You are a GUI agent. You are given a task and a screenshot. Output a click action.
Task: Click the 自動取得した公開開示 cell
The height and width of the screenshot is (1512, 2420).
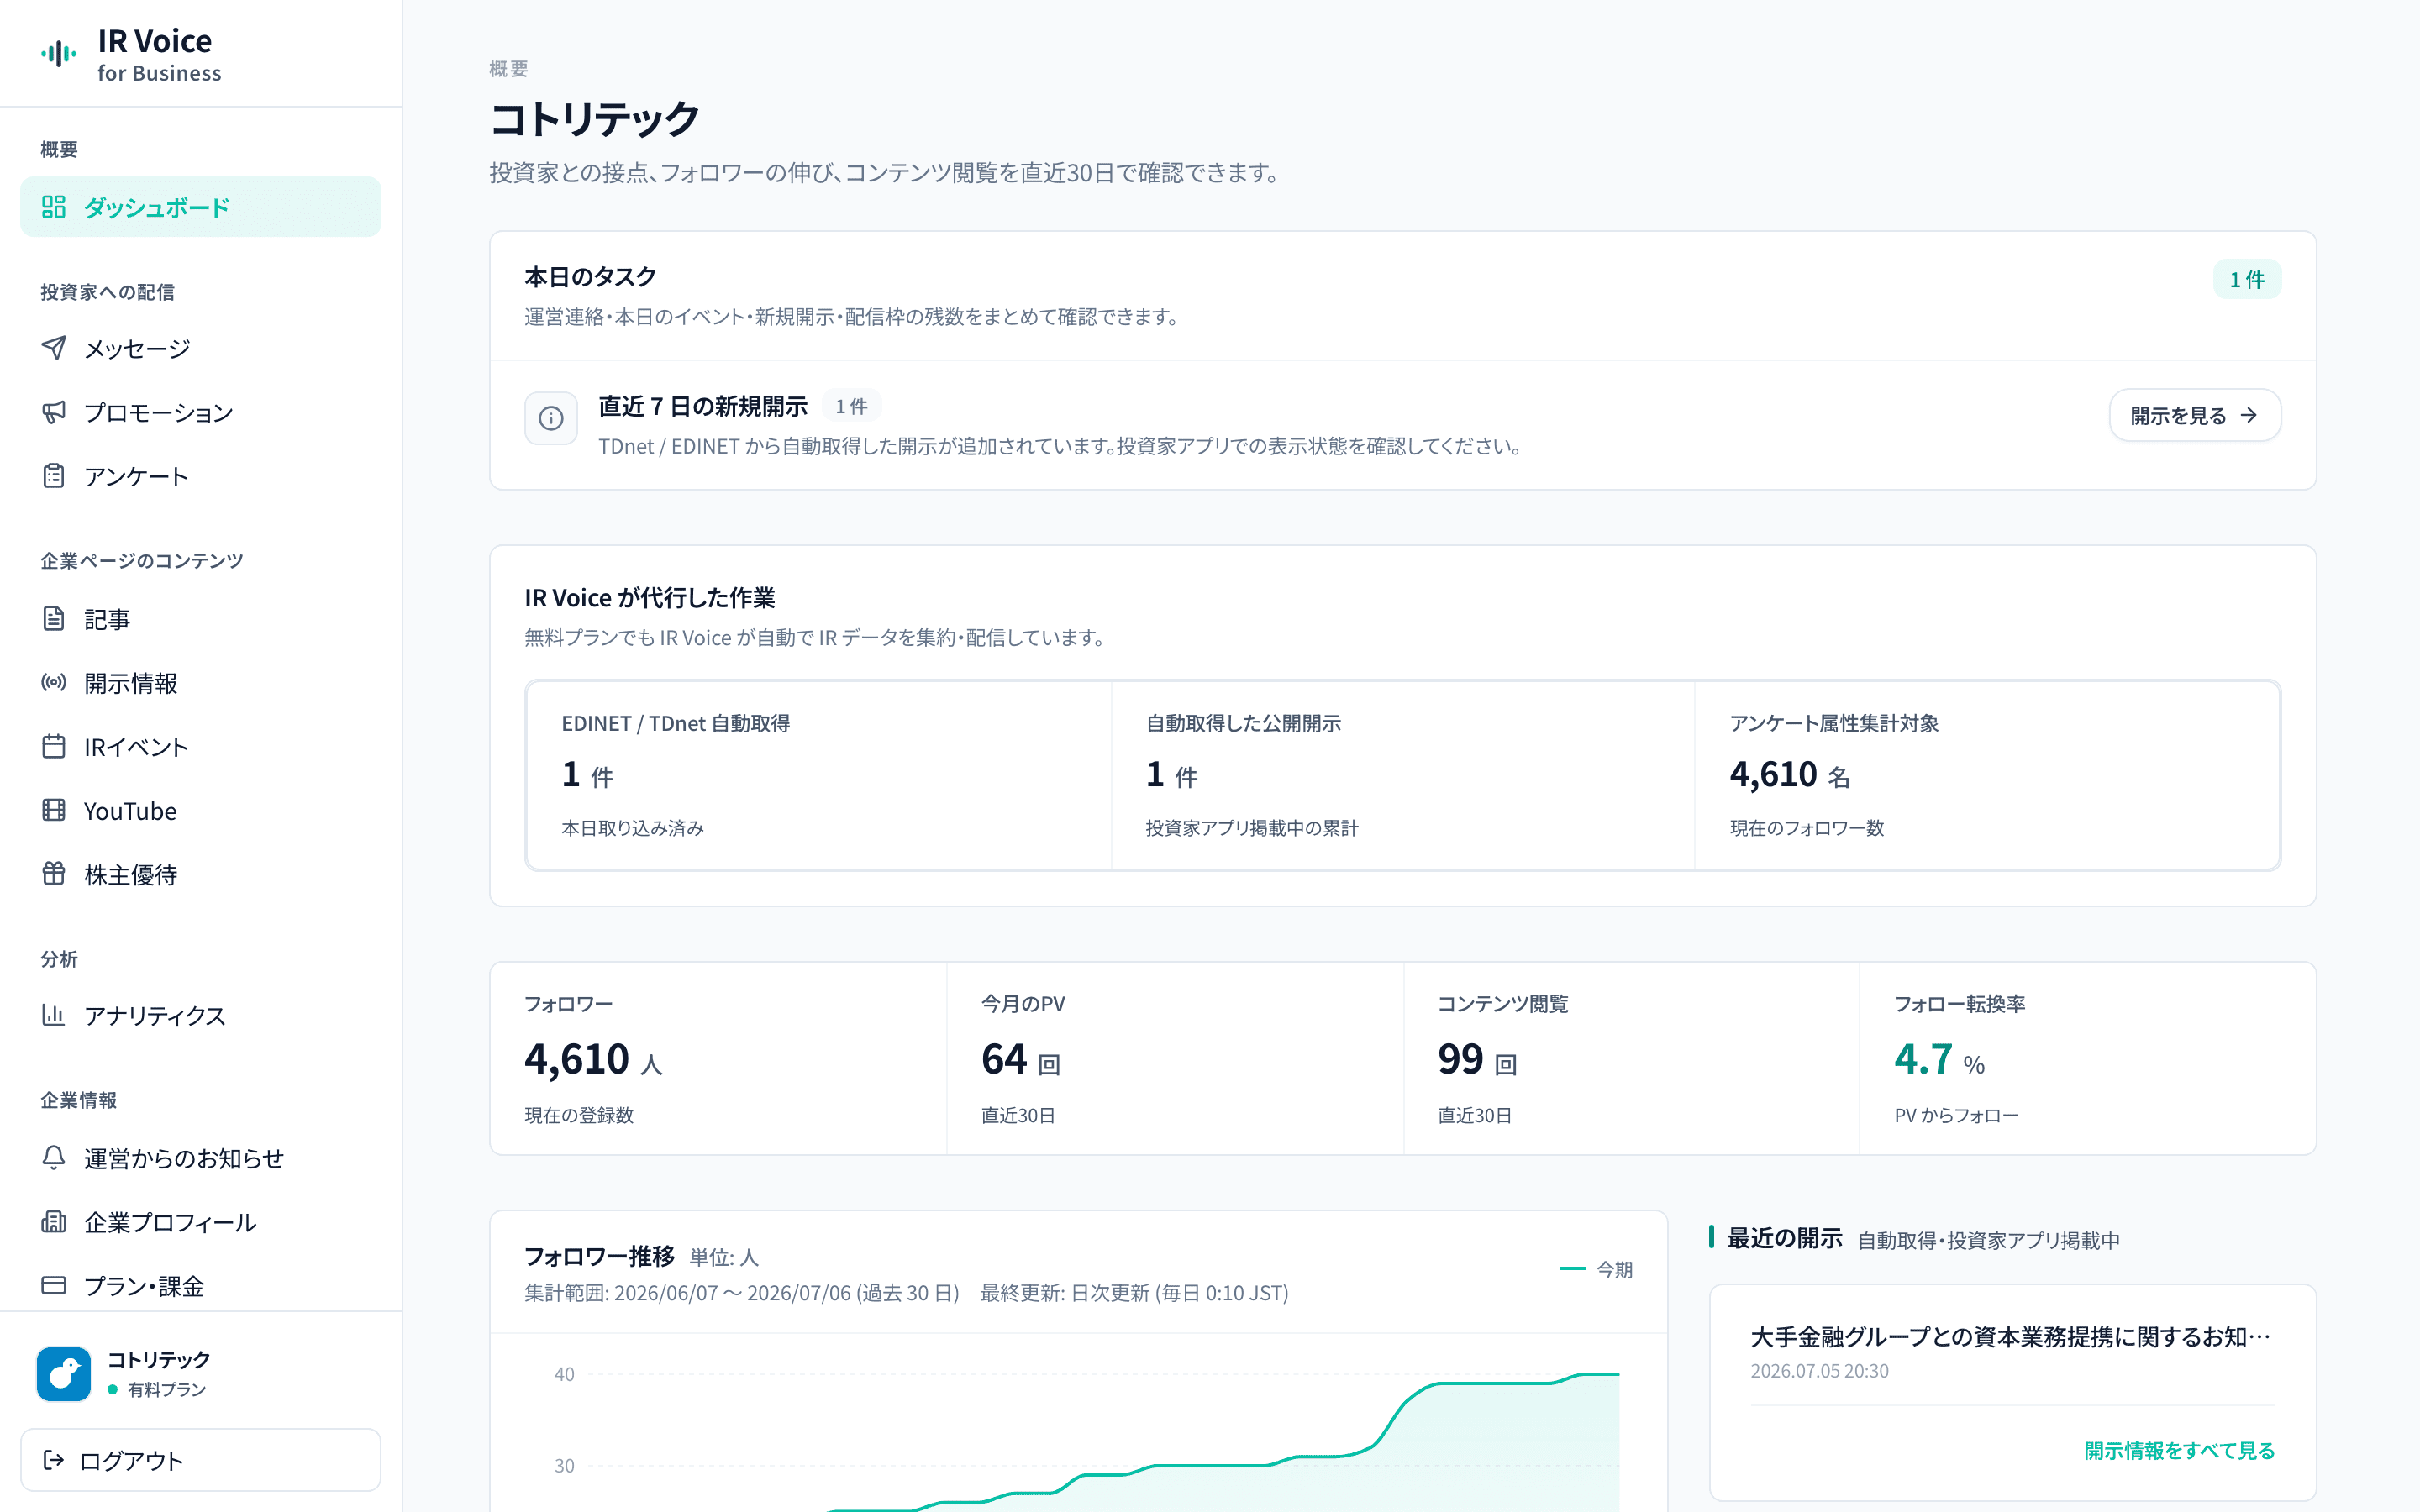point(1403,775)
